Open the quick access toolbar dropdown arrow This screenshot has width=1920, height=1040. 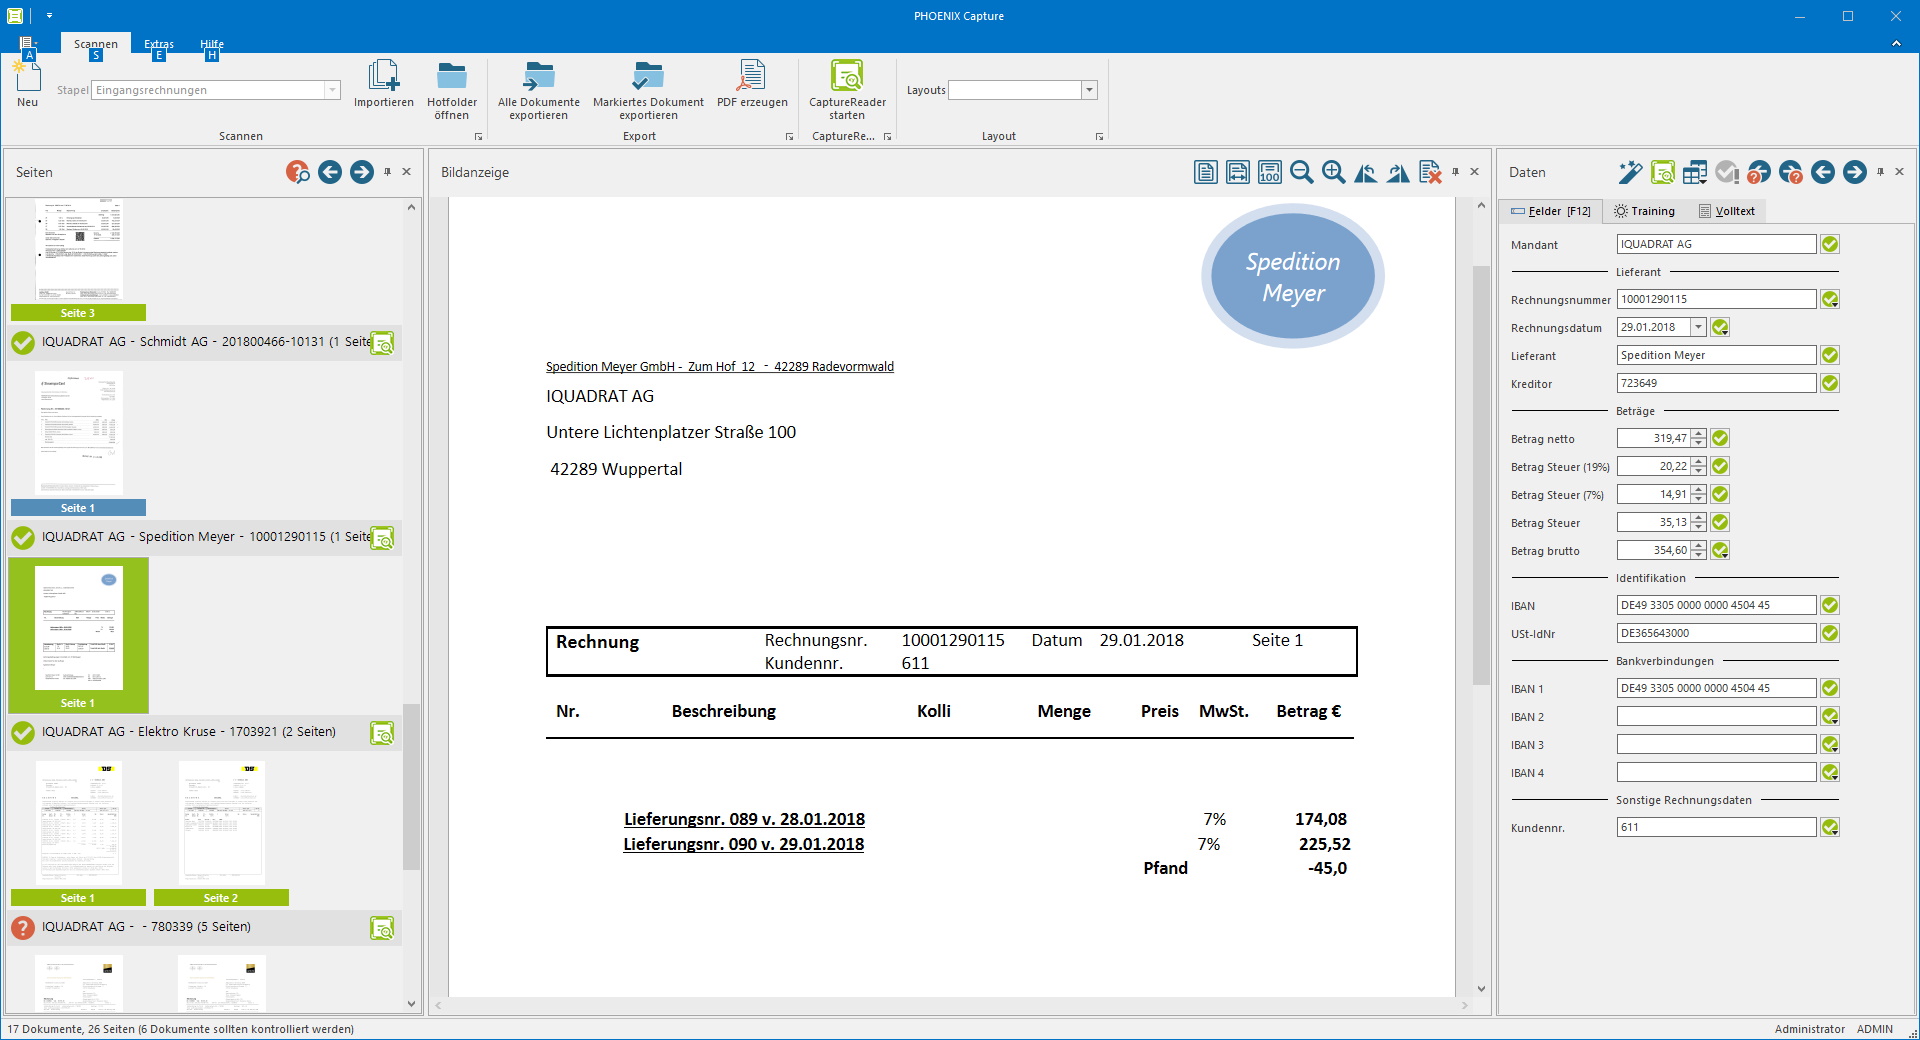click(x=49, y=16)
